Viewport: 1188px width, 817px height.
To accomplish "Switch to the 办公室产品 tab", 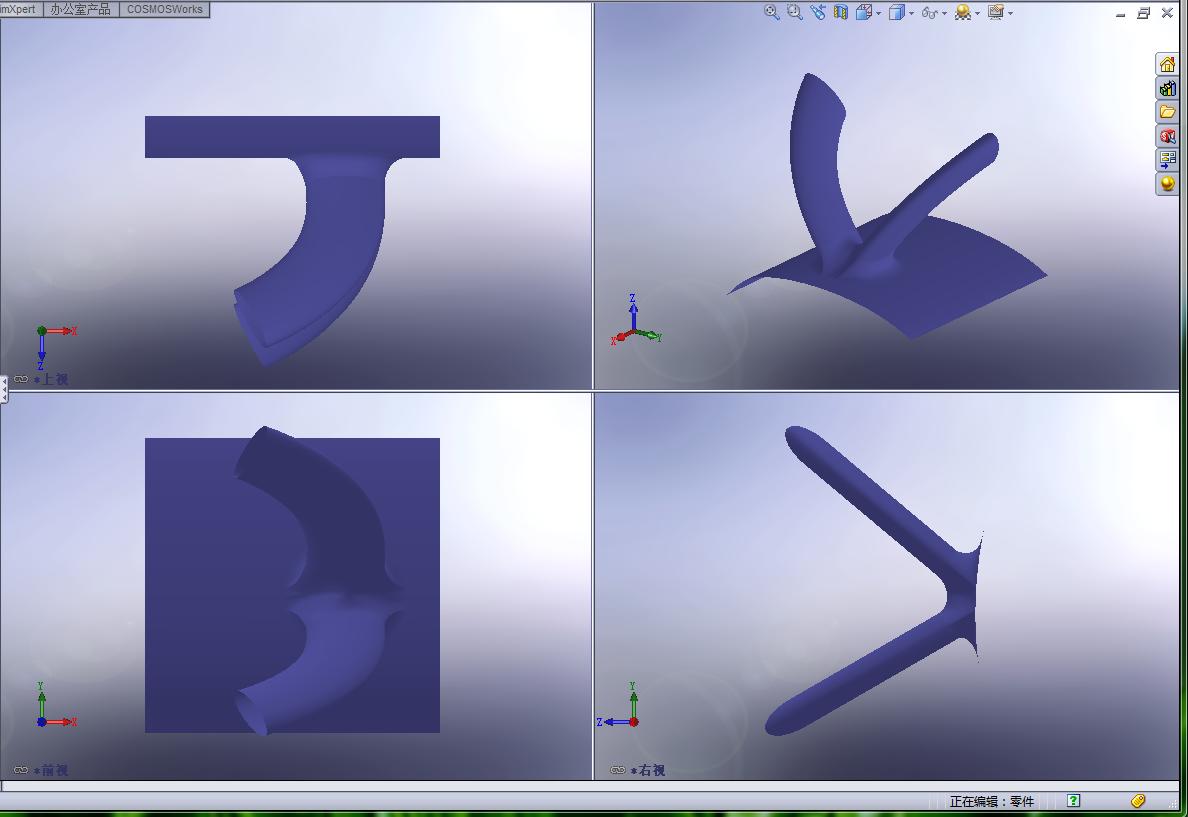I will (x=80, y=9).
